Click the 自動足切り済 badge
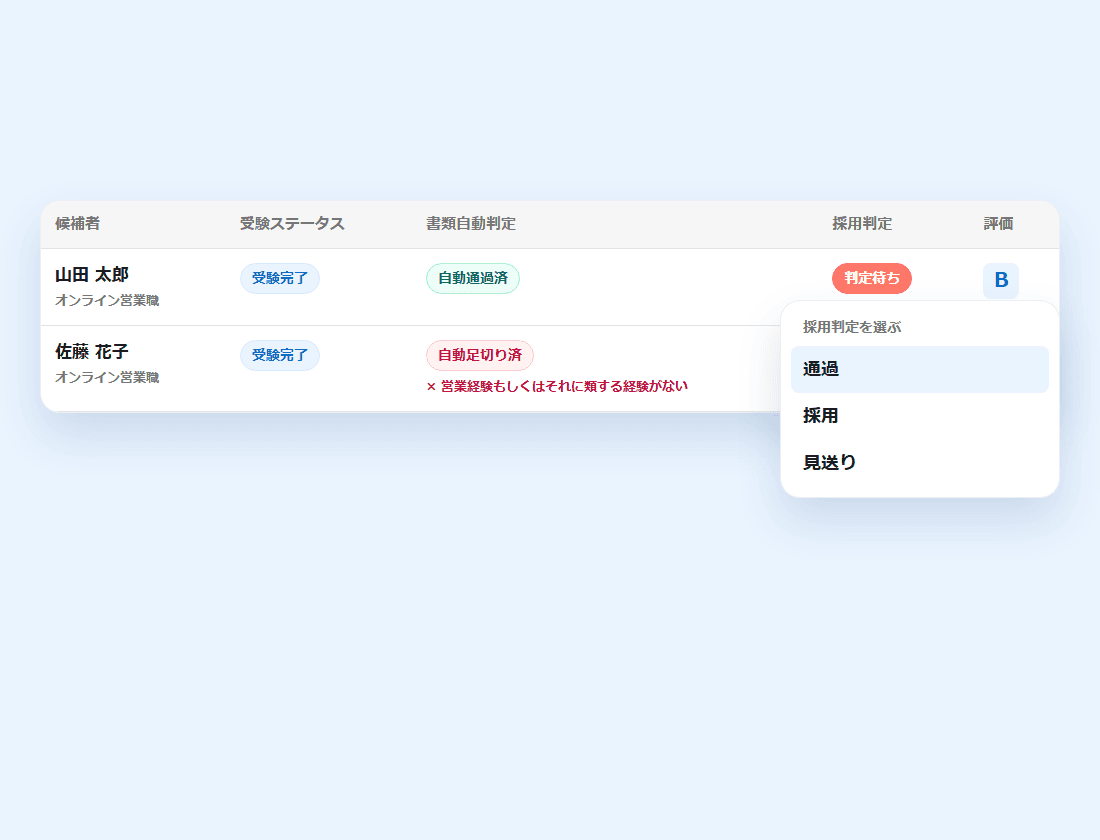The image size is (1100, 840). click(x=480, y=356)
